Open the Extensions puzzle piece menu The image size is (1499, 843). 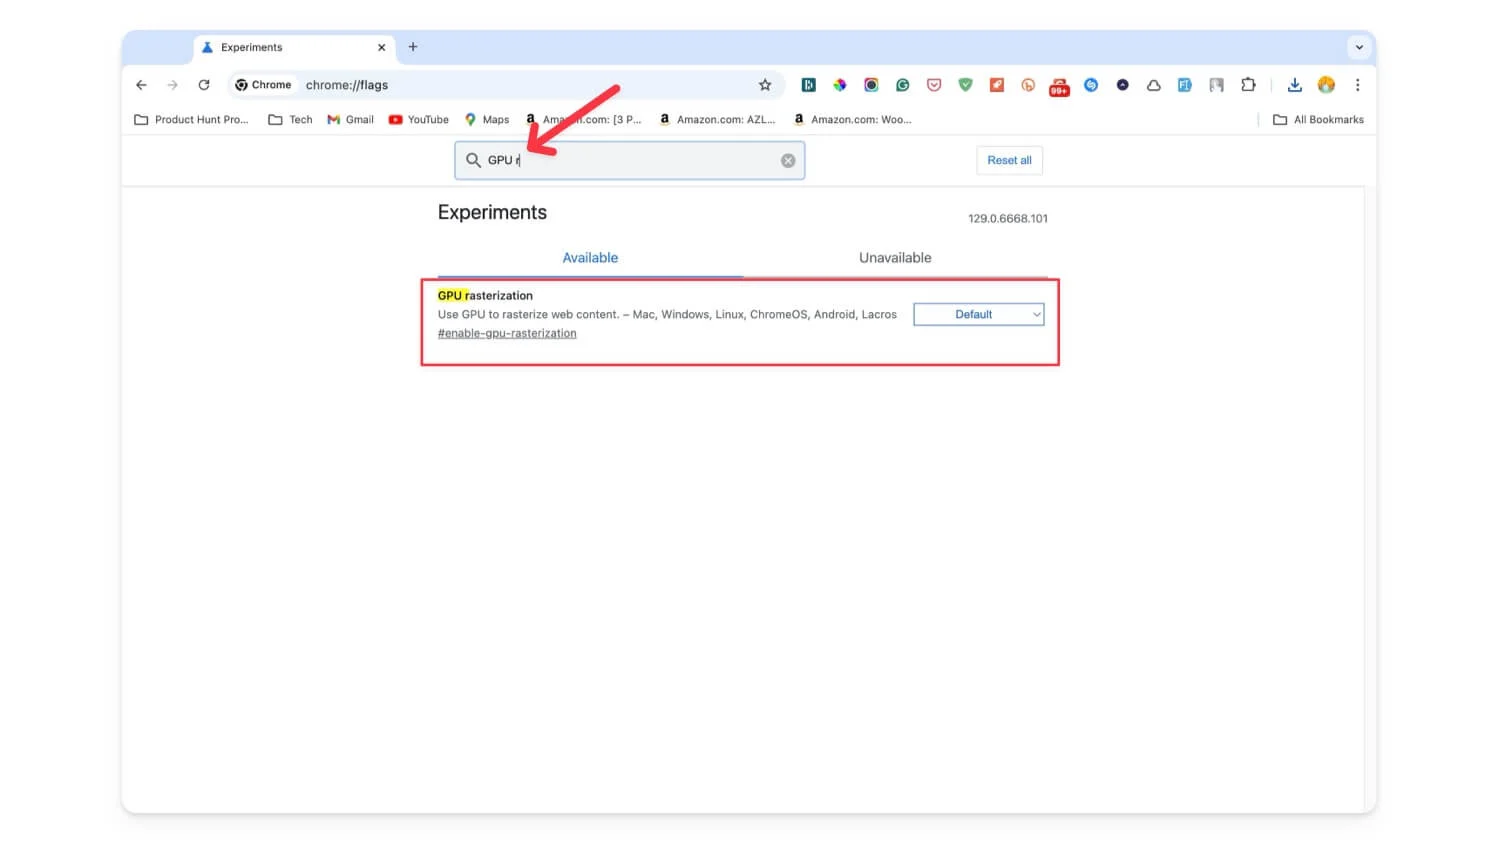click(x=1248, y=85)
